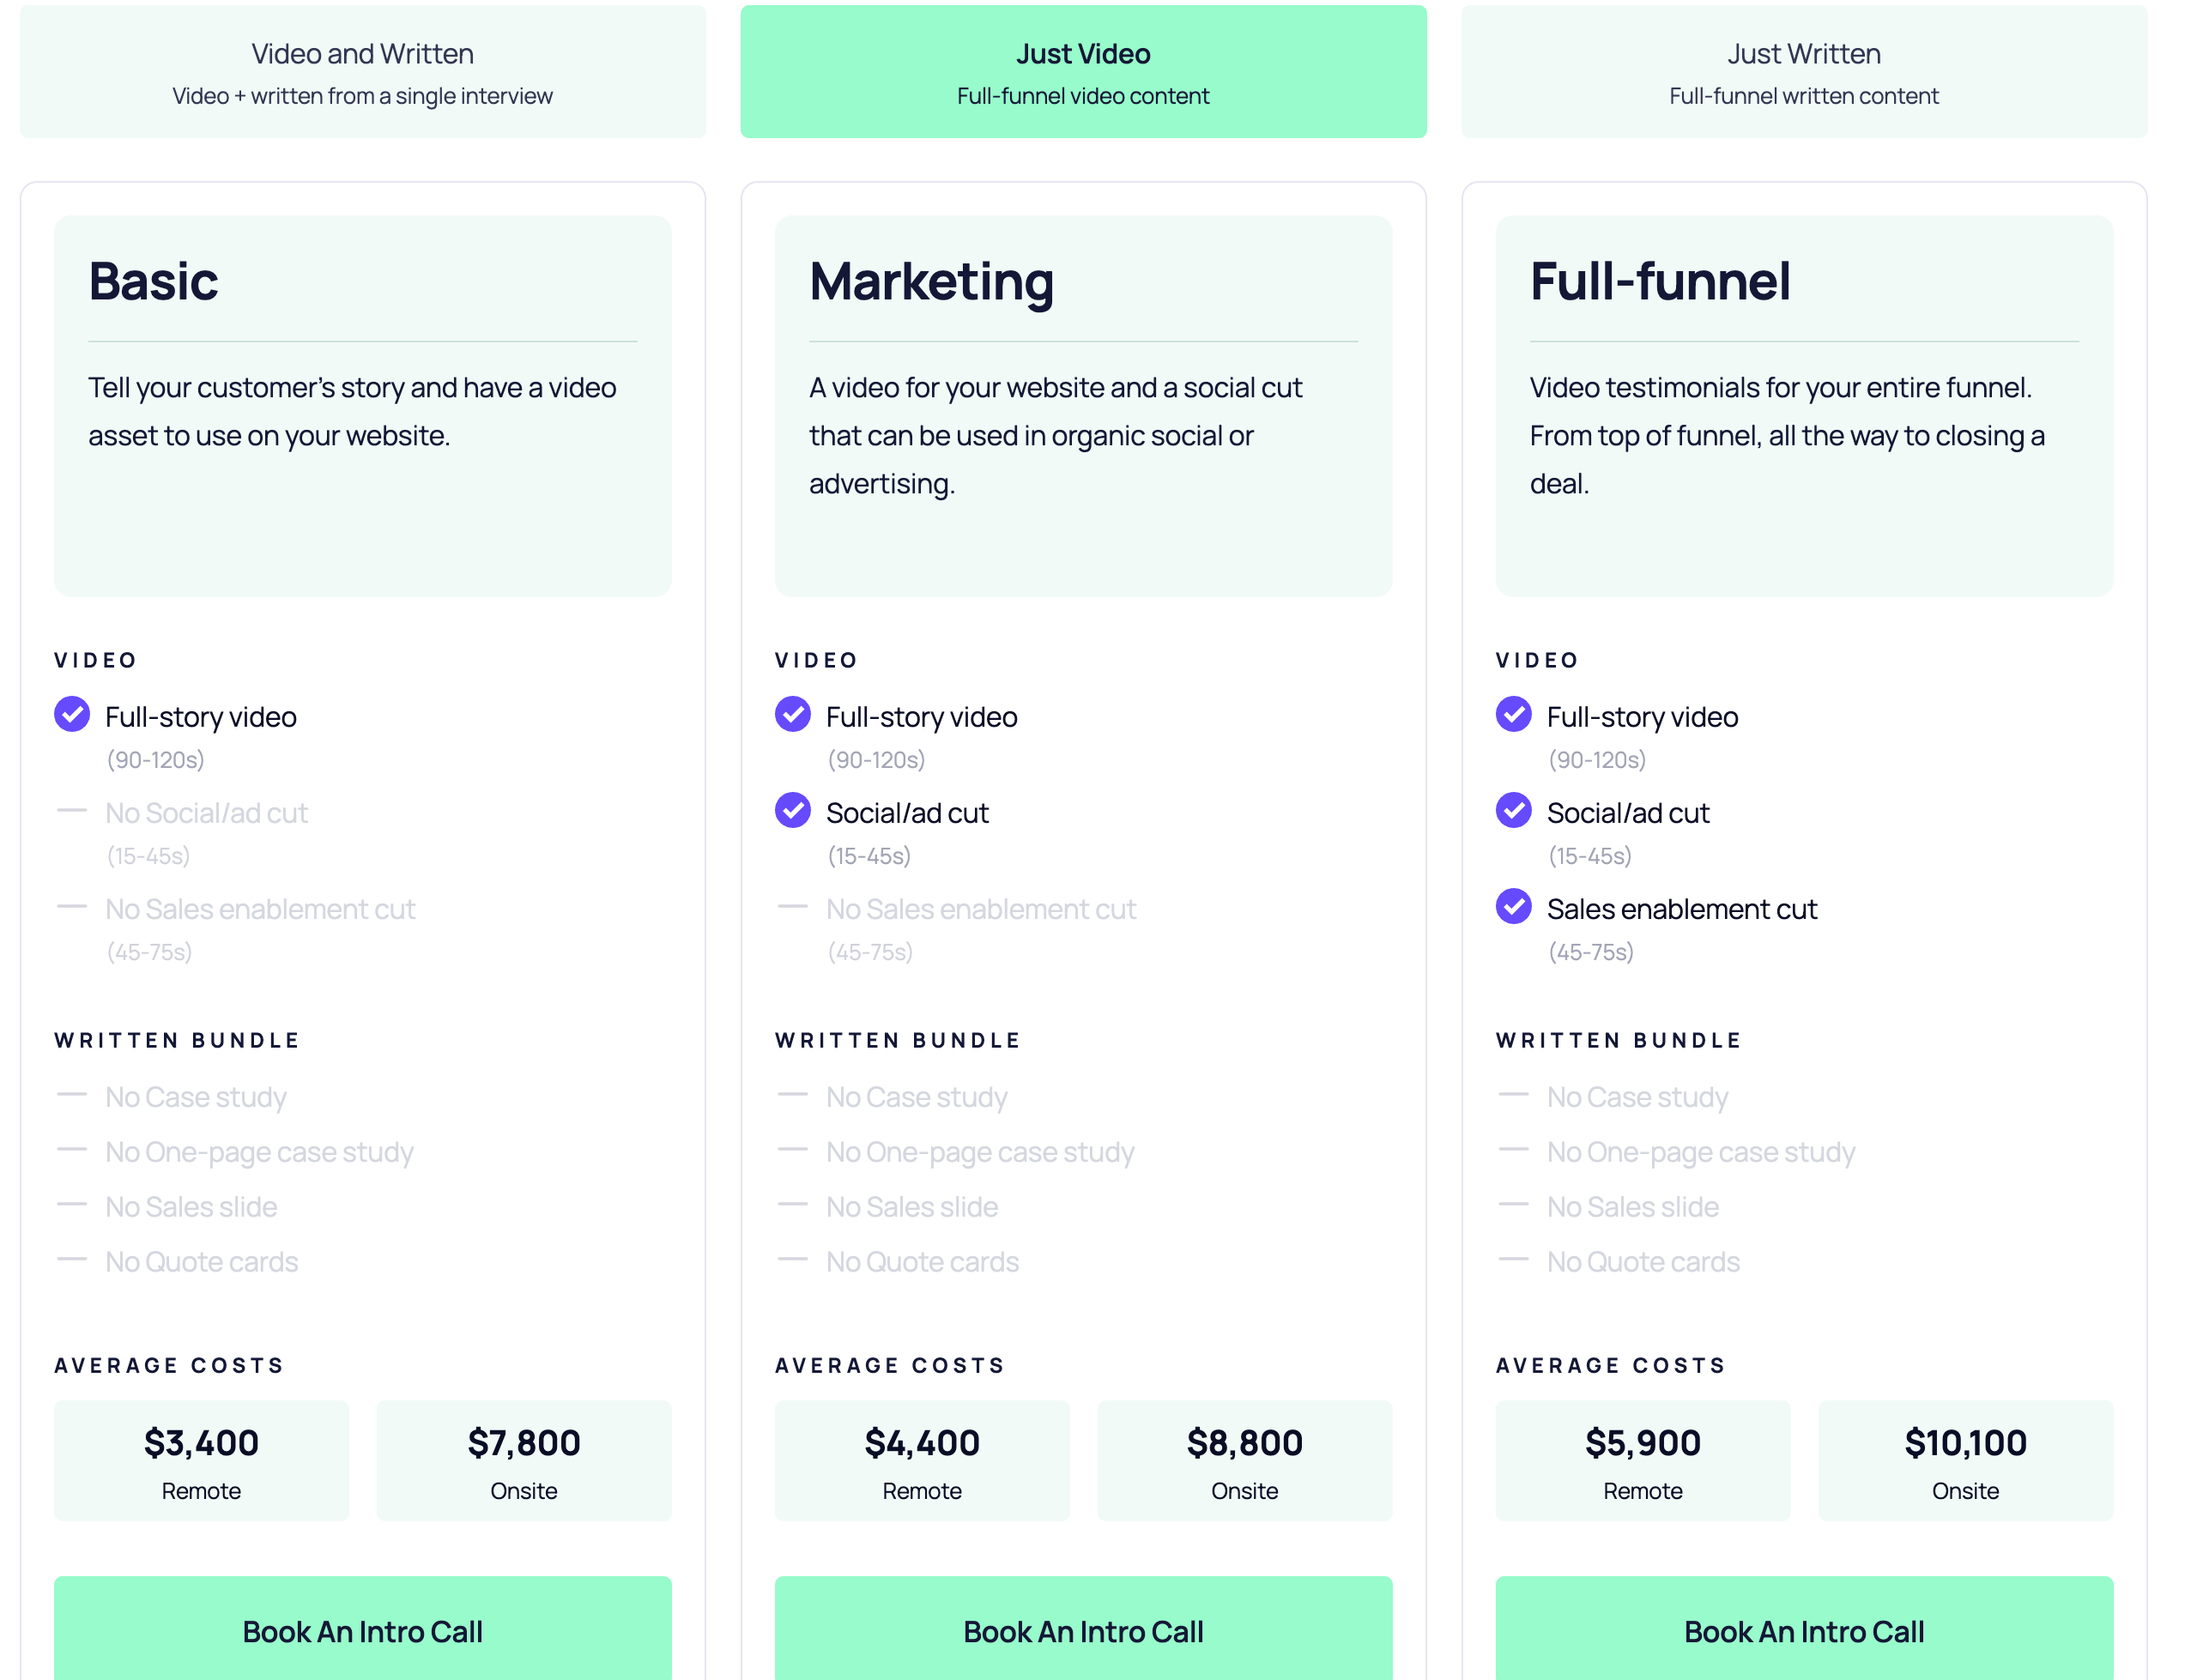This screenshot has width=2197, height=1680.
Task: Pick Full-funnel plan's $5,900 Remote cost
Action: coord(1641,1459)
